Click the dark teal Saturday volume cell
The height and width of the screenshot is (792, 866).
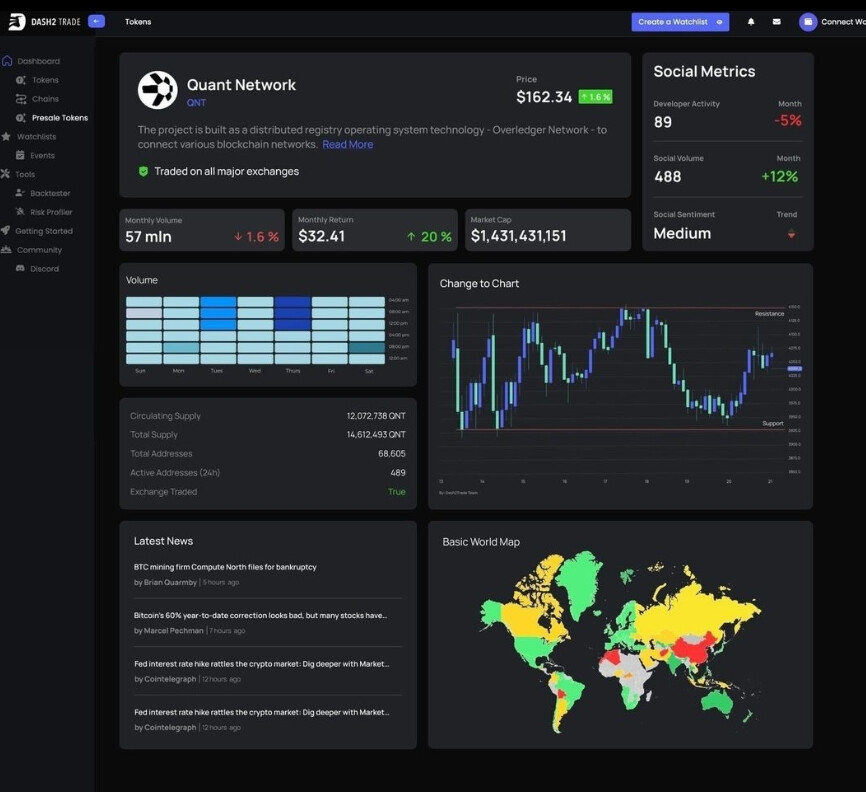coord(367,347)
